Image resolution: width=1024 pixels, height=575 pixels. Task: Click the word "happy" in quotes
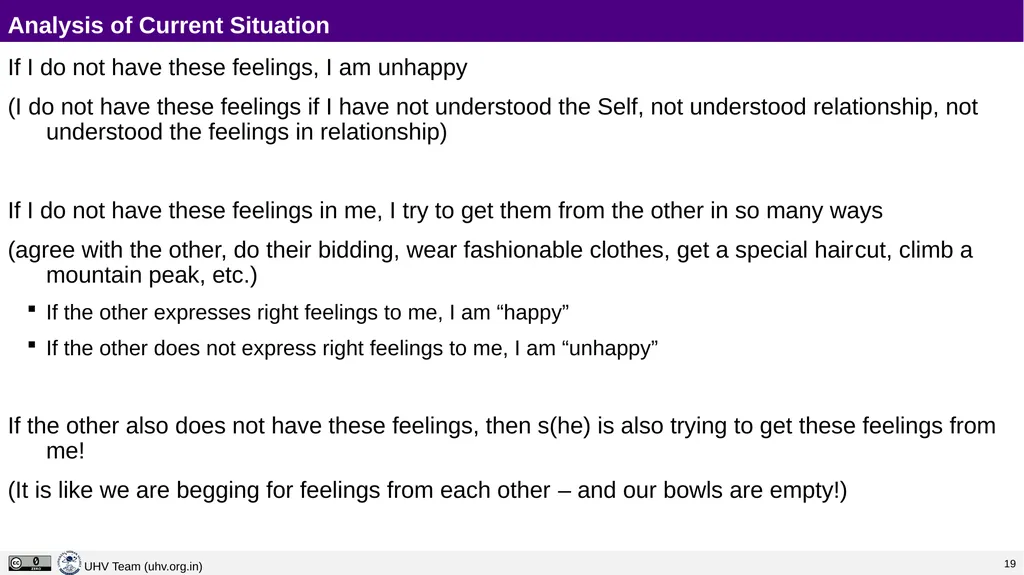pos(533,313)
